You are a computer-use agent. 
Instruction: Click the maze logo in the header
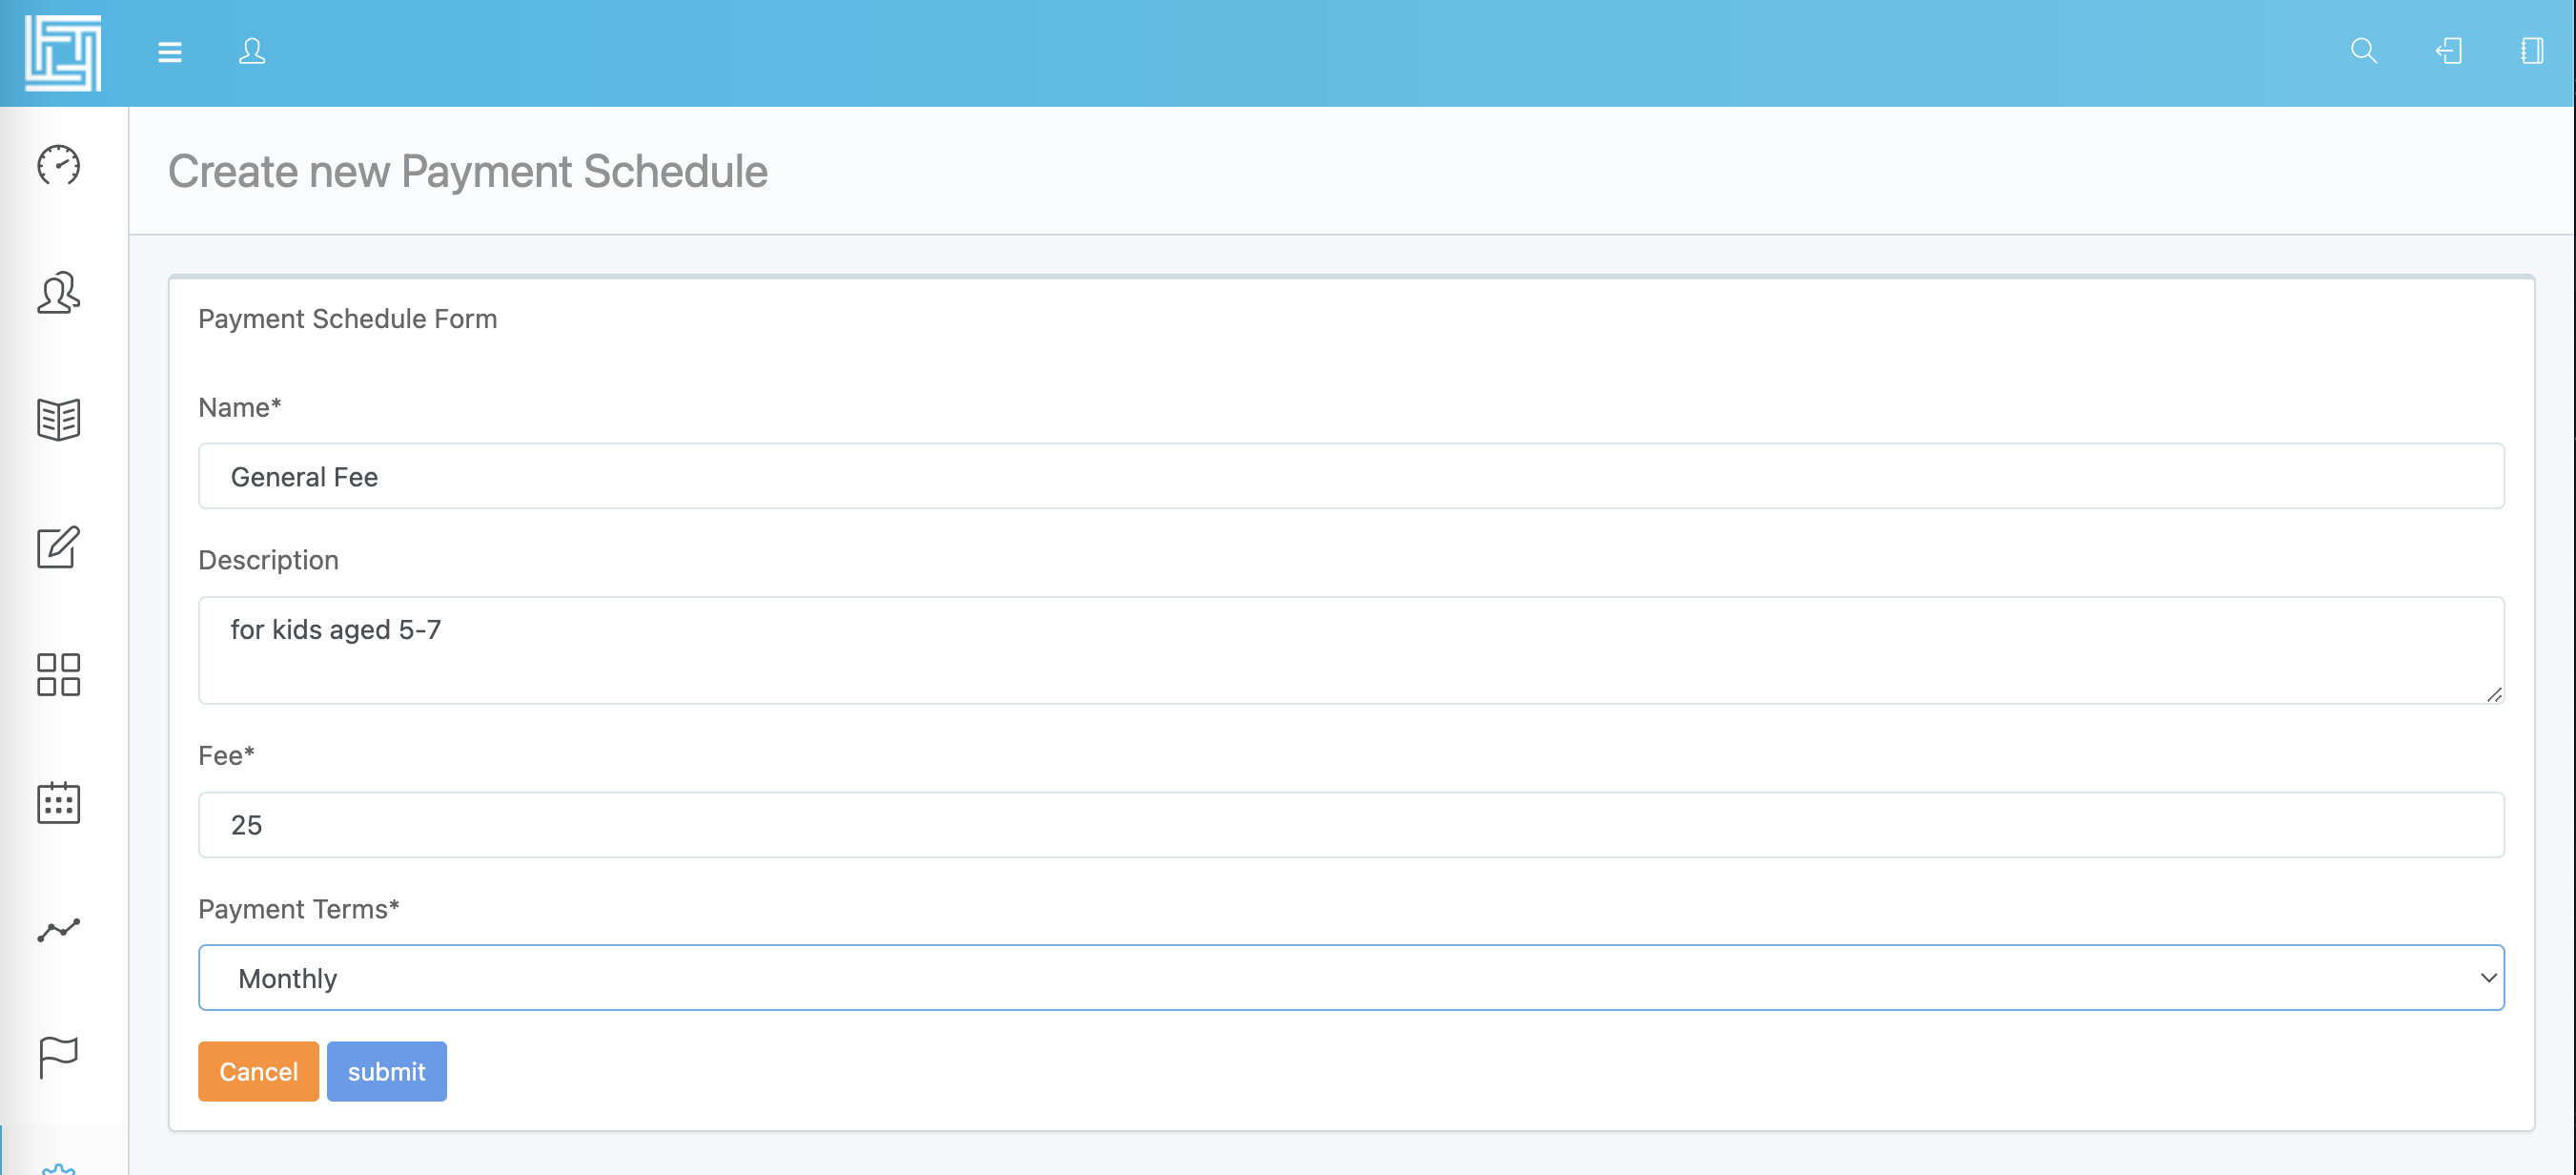63,53
